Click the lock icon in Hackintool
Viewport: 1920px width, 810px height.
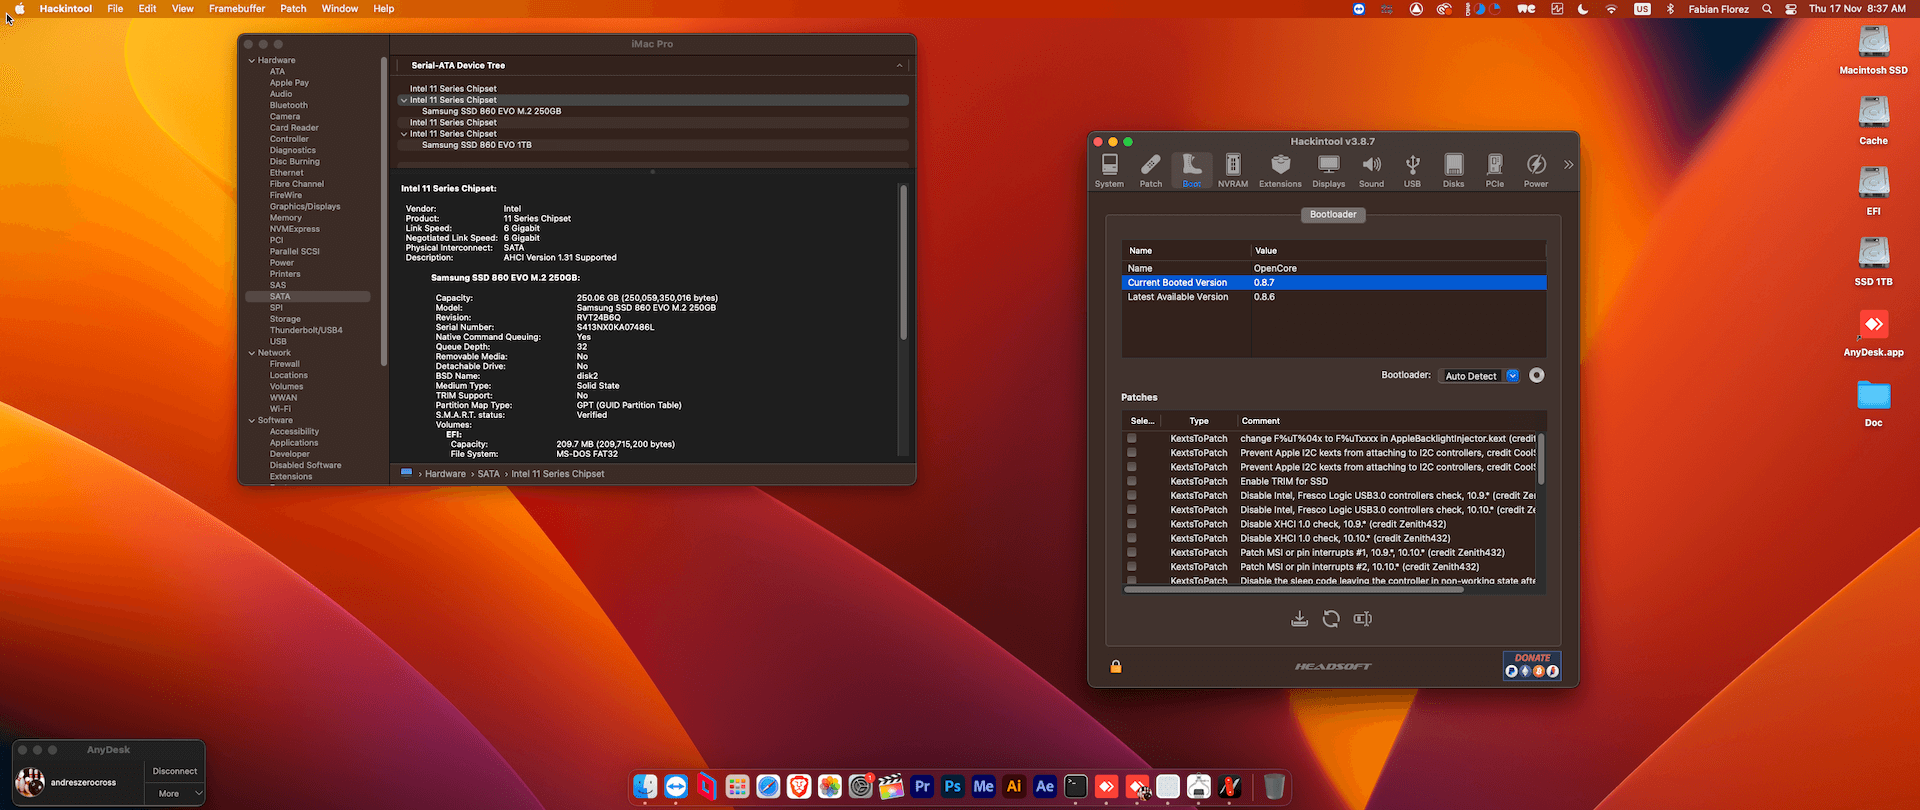point(1116,667)
